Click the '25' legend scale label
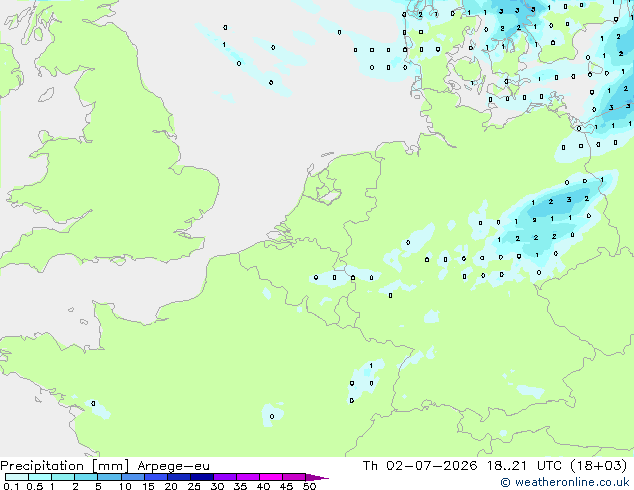Screen dimensions: 634x490 (x=194, y=486)
